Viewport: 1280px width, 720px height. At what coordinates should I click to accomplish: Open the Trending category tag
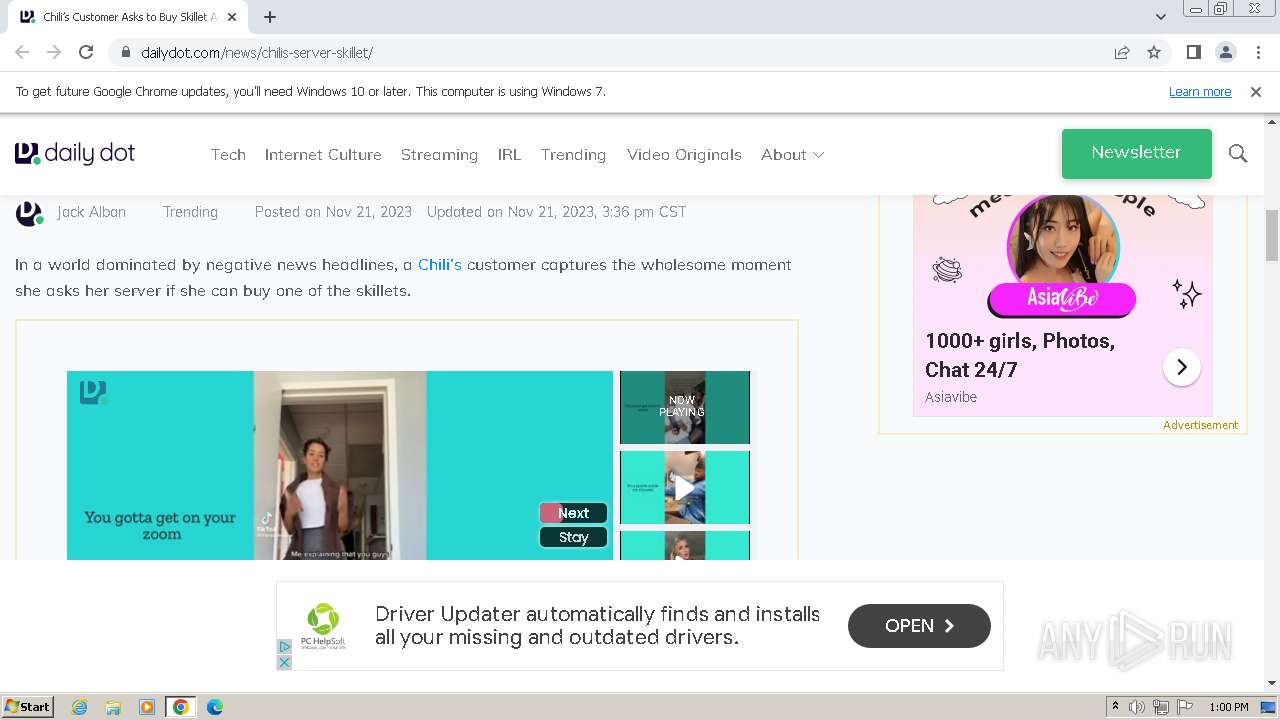[x=190, y=212]
